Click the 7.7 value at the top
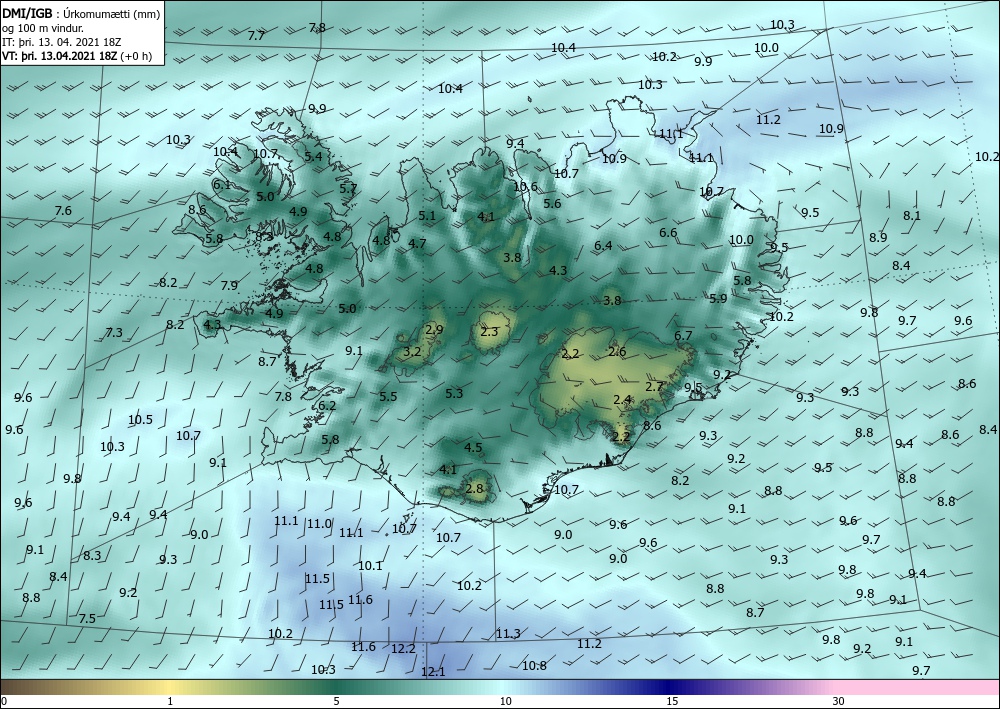The height and width of the screenshot is (709, 1000). point(256,36)
